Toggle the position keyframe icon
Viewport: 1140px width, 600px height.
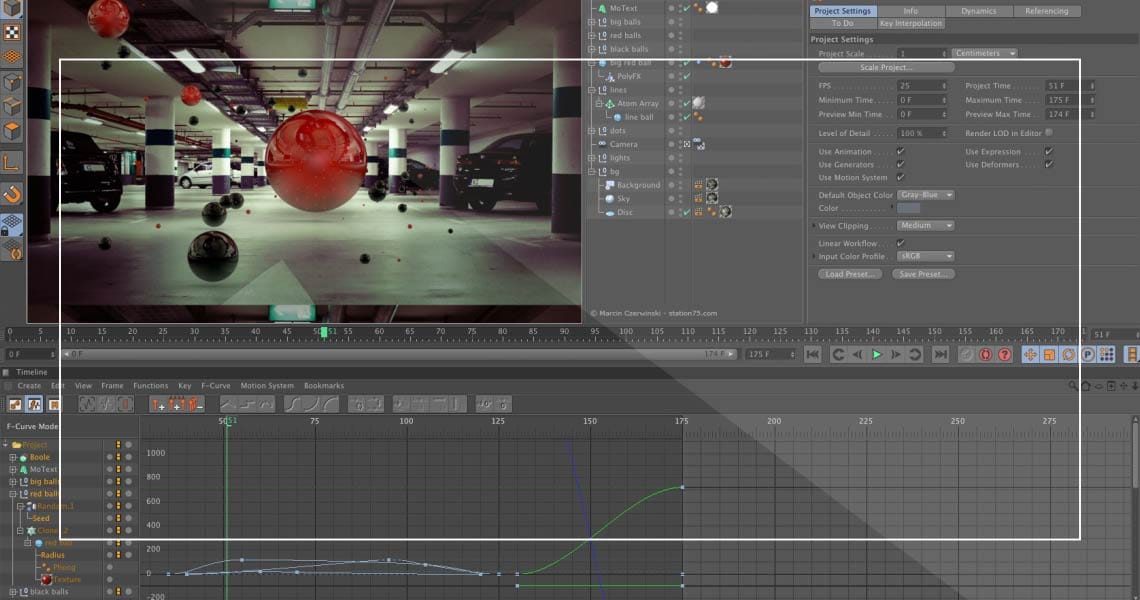pos(1029,355)
